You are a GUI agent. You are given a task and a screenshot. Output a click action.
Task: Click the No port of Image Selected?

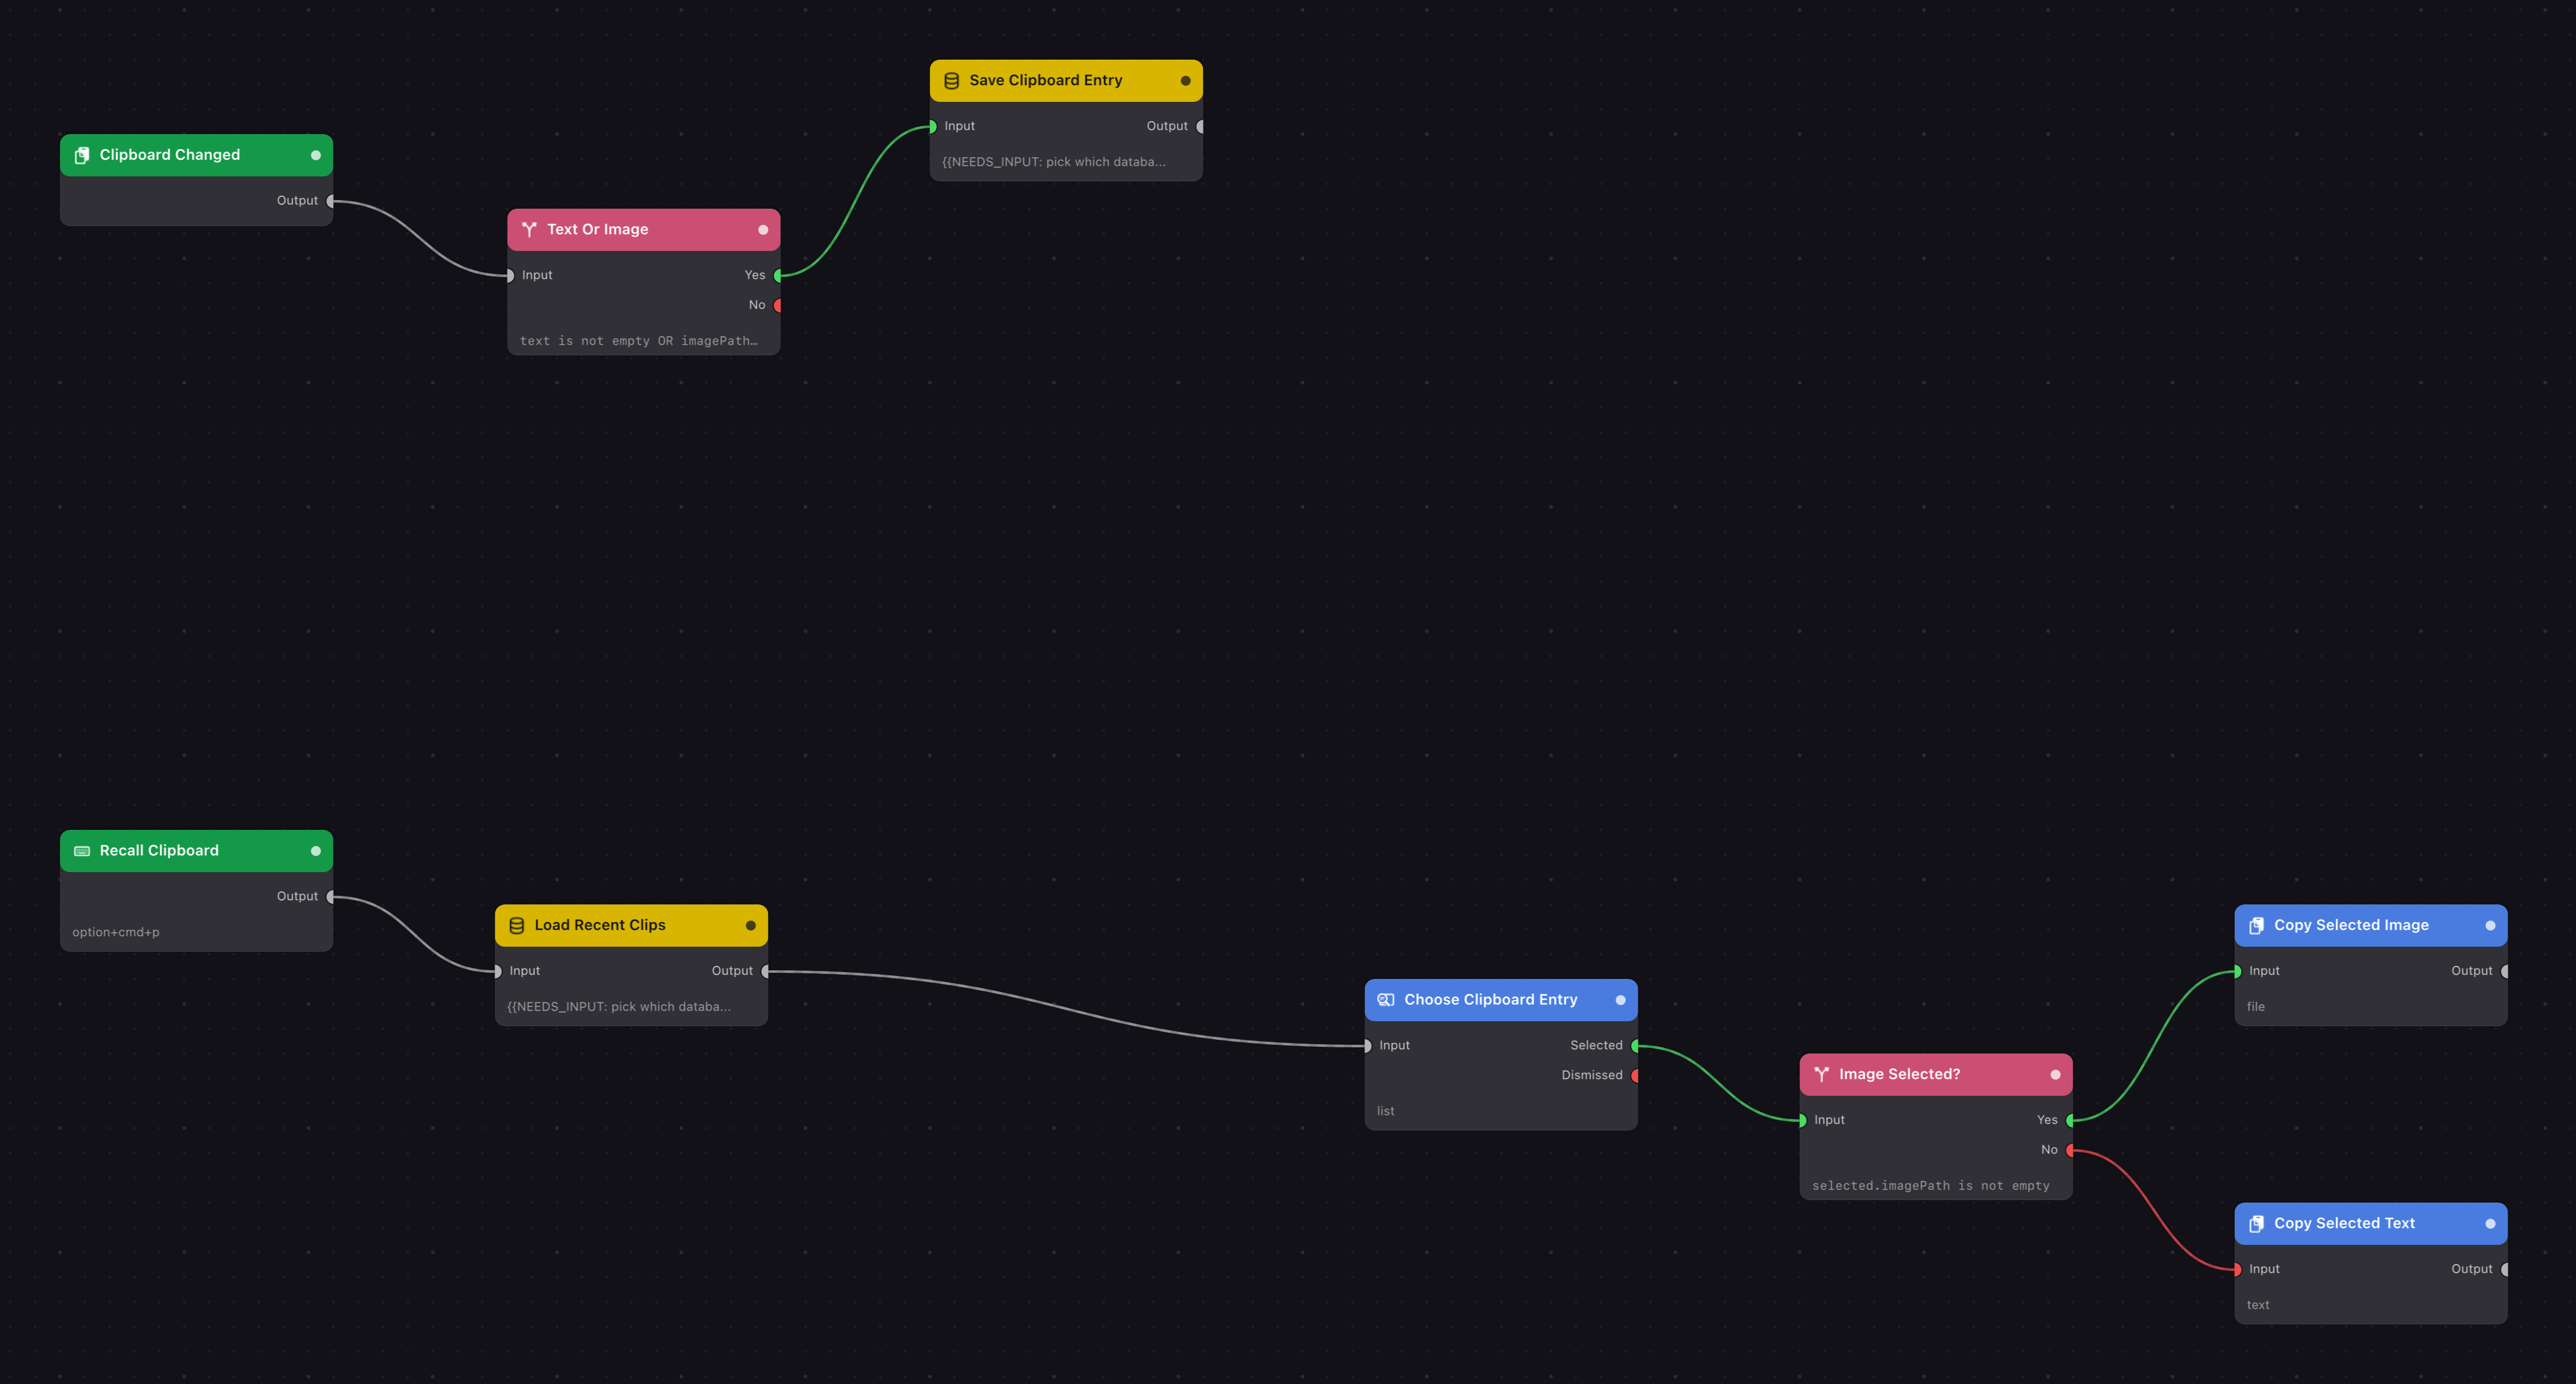point(2071,1151)
